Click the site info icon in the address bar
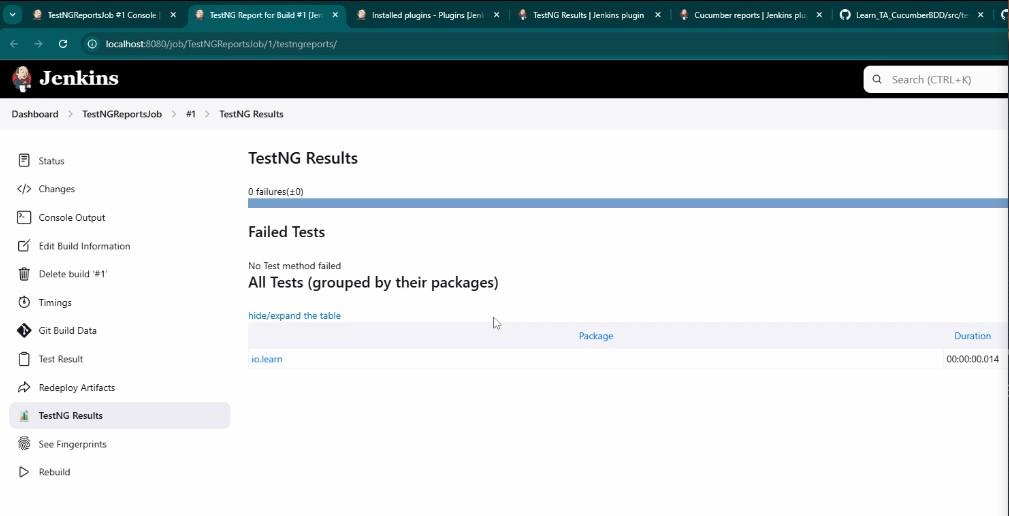 [x=92, y=44]
